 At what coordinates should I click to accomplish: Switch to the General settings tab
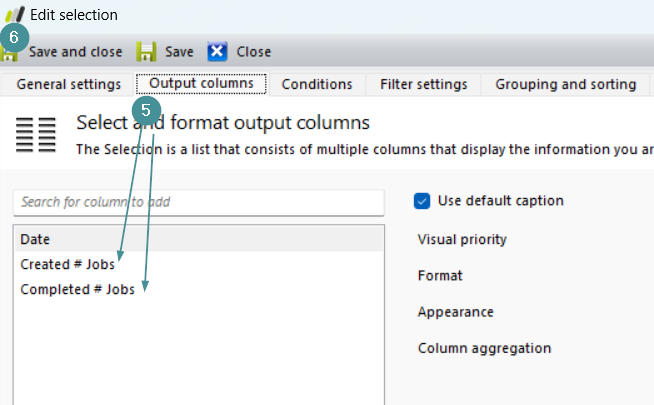click(x=68, y=84)
